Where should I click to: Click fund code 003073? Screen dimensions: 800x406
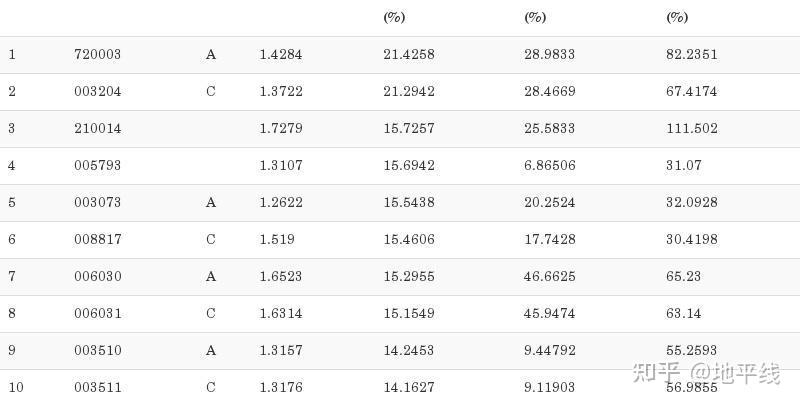tap(97, 202)
